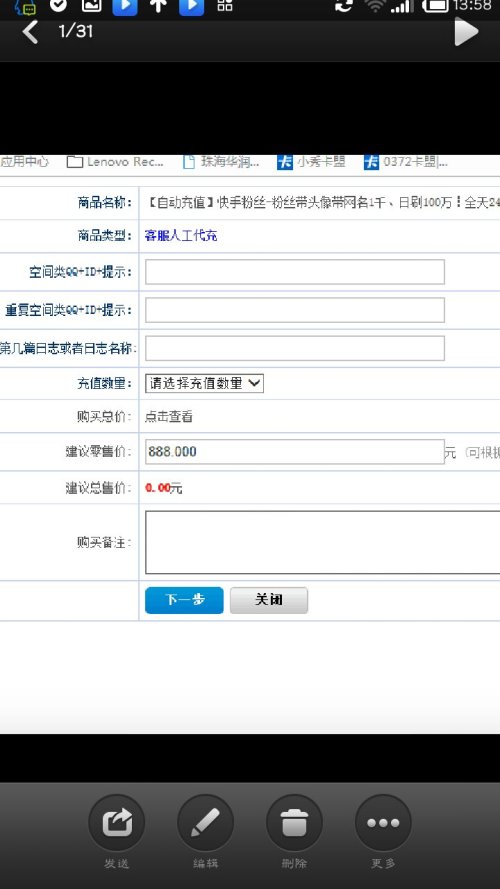Click the 1/31 image counter

(75, 31)
